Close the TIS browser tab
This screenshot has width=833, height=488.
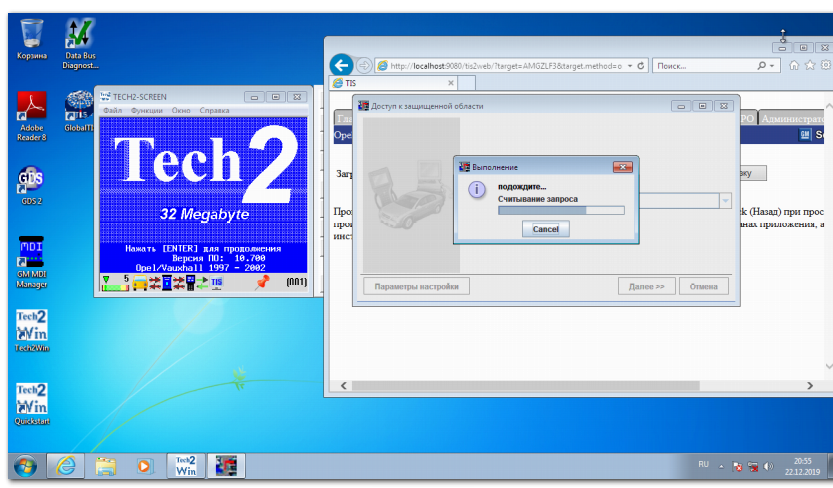[450, 83]
